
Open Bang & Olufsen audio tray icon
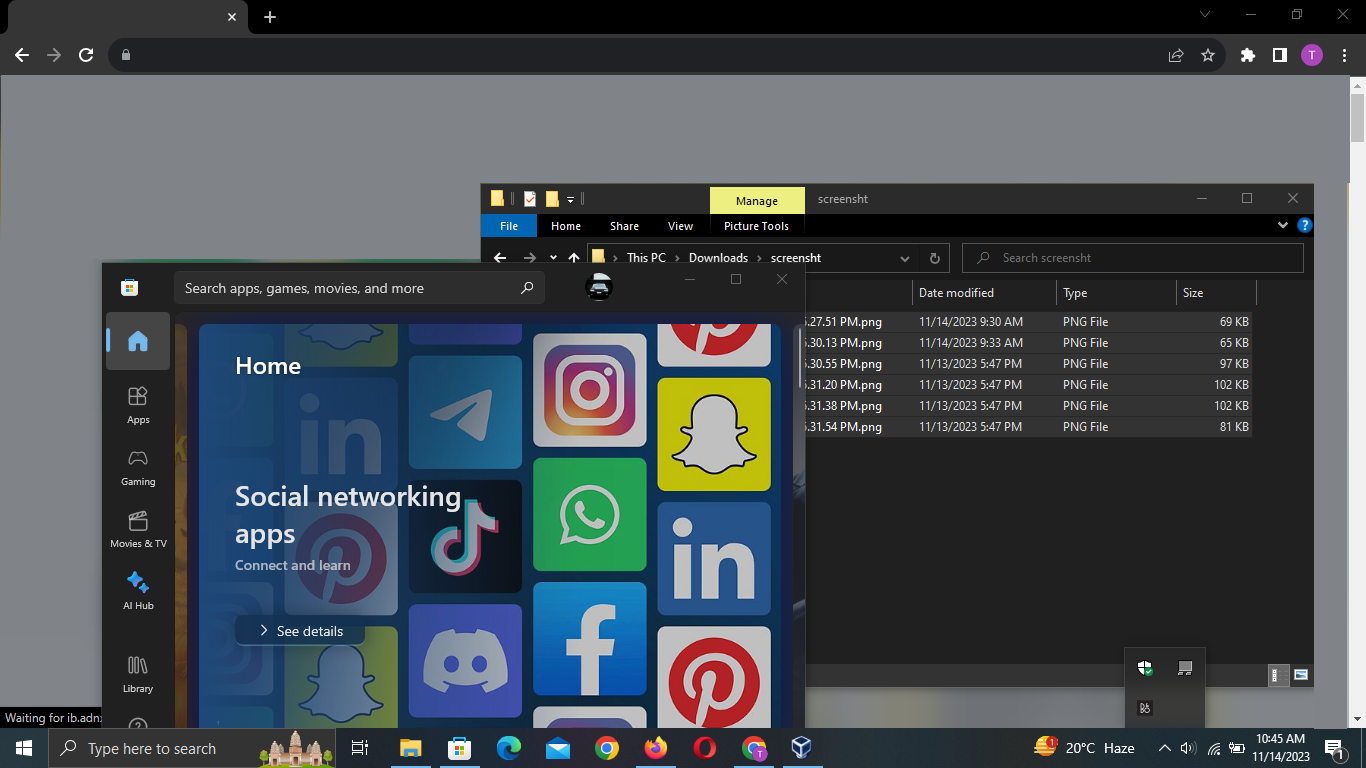(1145, 708)
